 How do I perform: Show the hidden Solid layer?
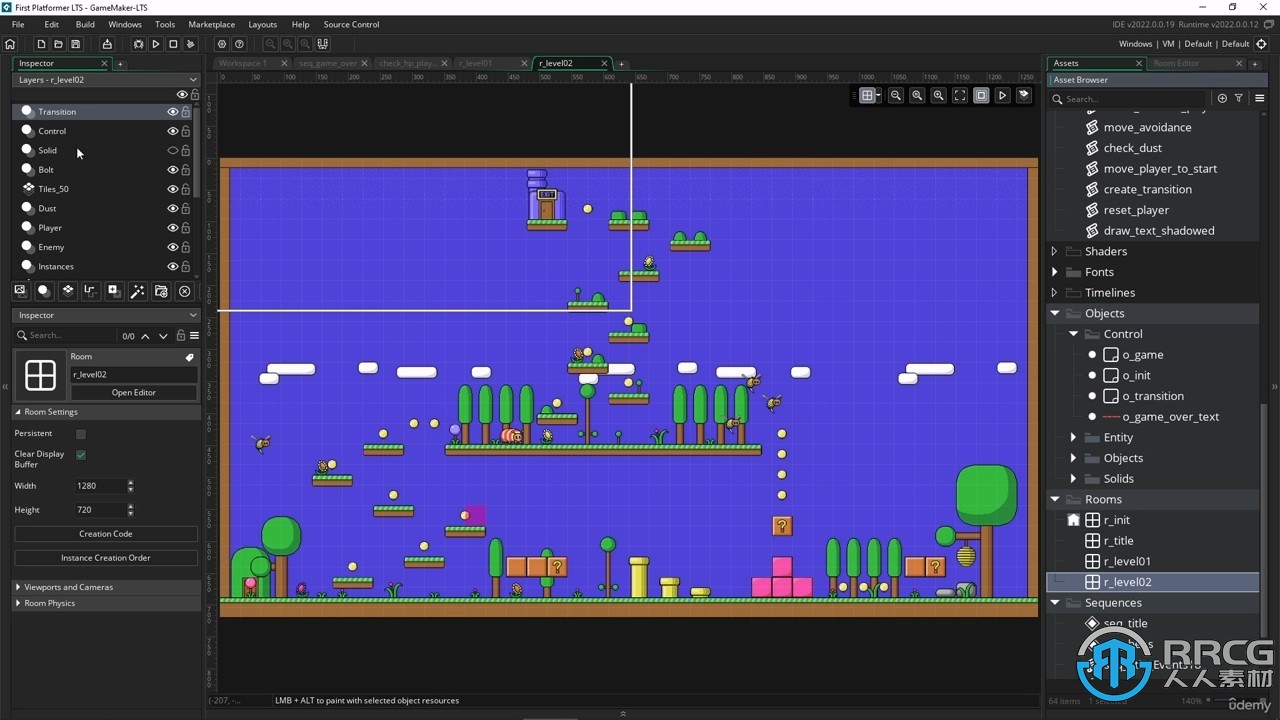pyautogui.click(x=172, y=150)
